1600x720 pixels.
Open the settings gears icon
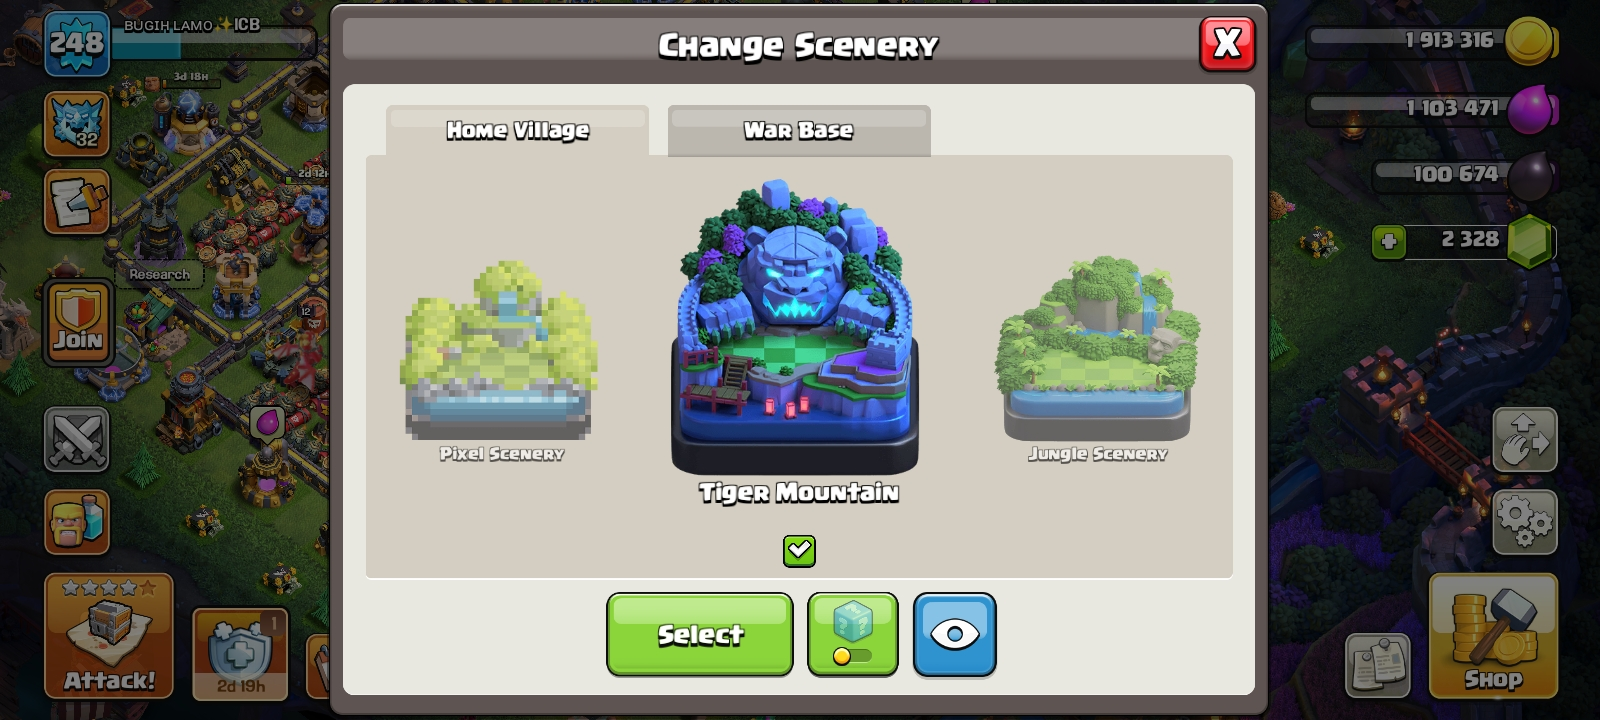click(1525, 522)
